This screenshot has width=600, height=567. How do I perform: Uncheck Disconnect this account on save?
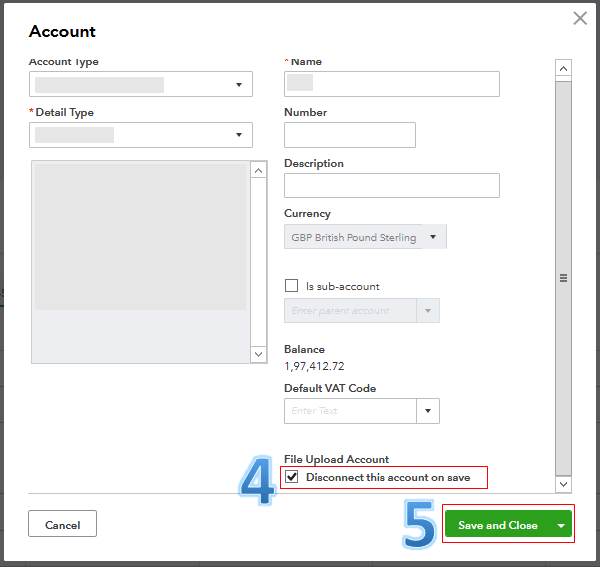point(292,477)
